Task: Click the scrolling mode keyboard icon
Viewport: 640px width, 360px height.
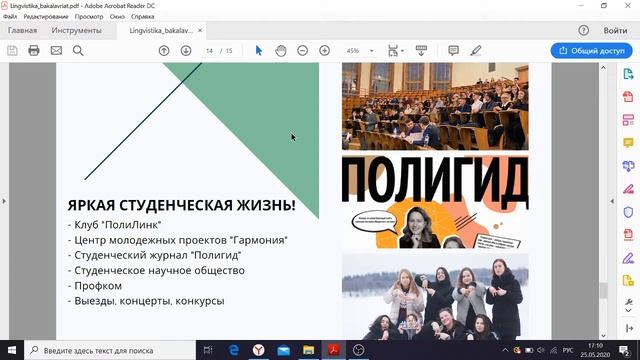Action: [x=421, y=51]
